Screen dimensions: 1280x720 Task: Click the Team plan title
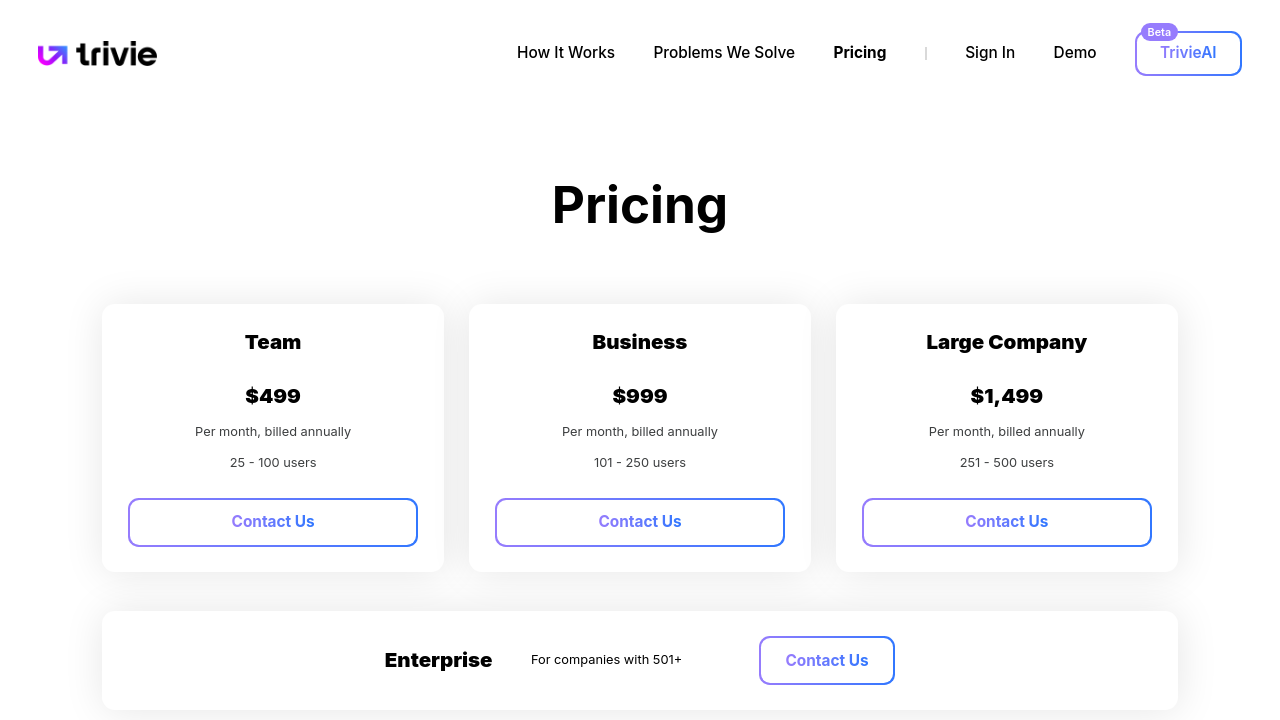[273, 342]
